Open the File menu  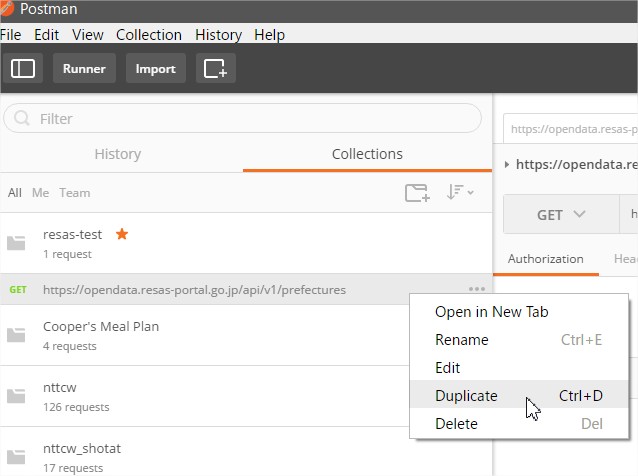(x=11, y=35)
